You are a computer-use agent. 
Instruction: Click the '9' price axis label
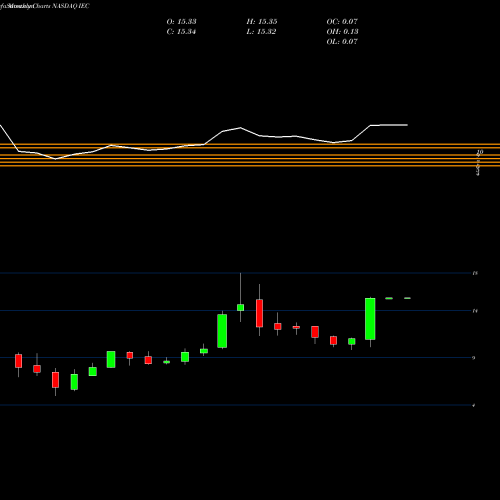[474, 358]
